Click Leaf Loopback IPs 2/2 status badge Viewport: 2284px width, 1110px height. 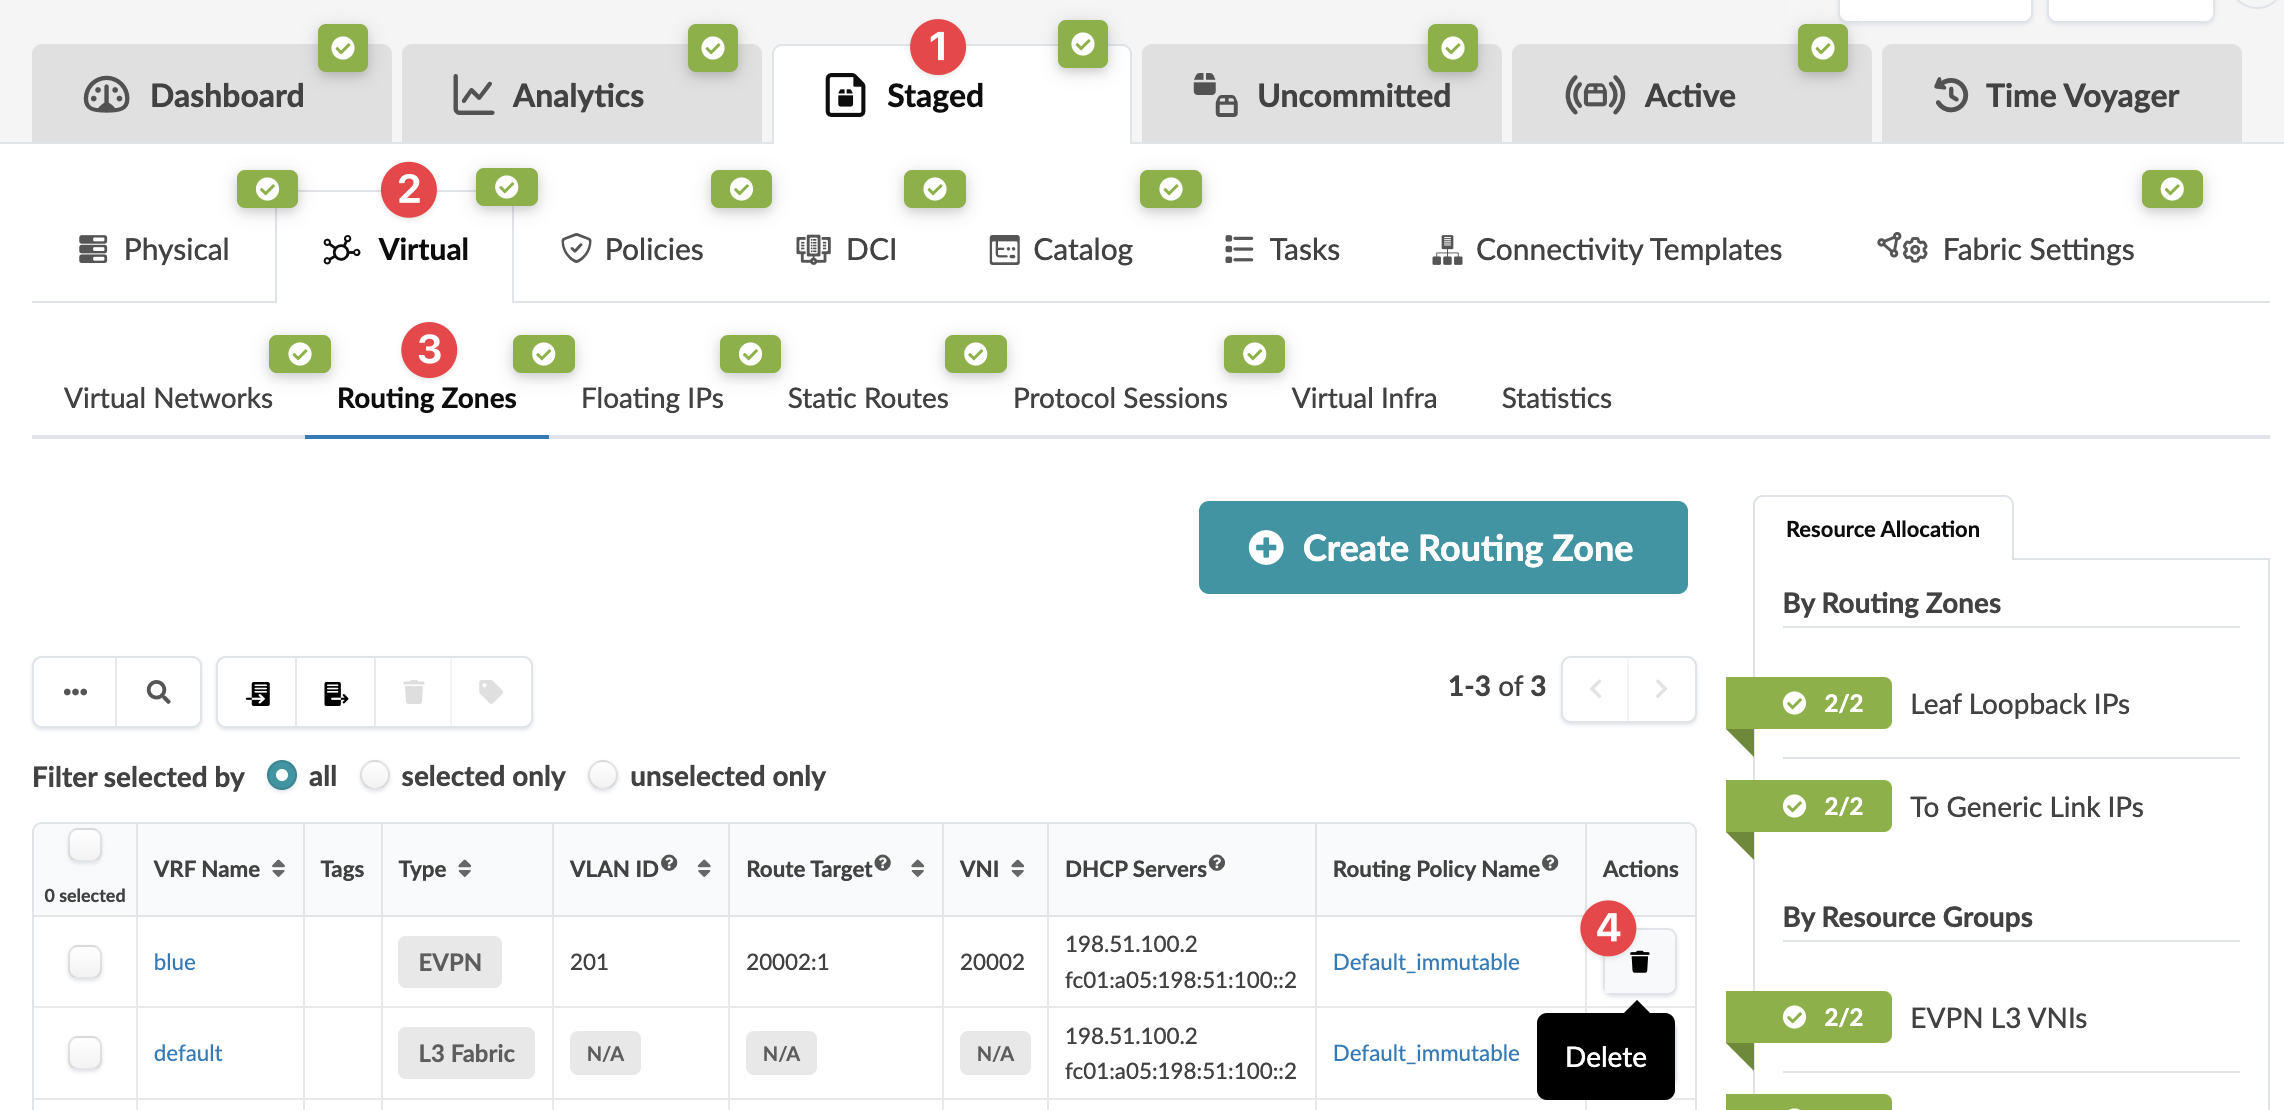click(x=1821, y=704)
